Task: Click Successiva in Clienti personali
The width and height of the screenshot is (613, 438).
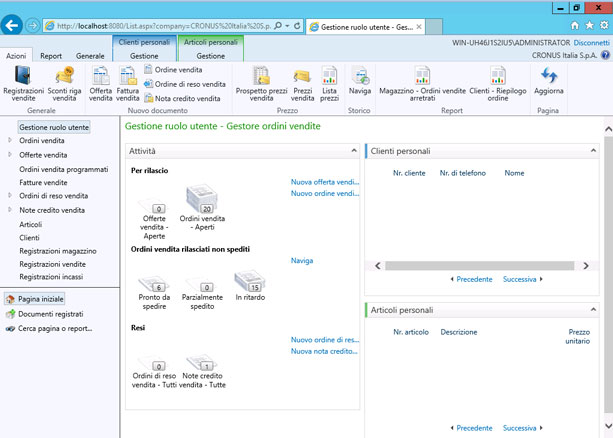Action: point(522,279)
